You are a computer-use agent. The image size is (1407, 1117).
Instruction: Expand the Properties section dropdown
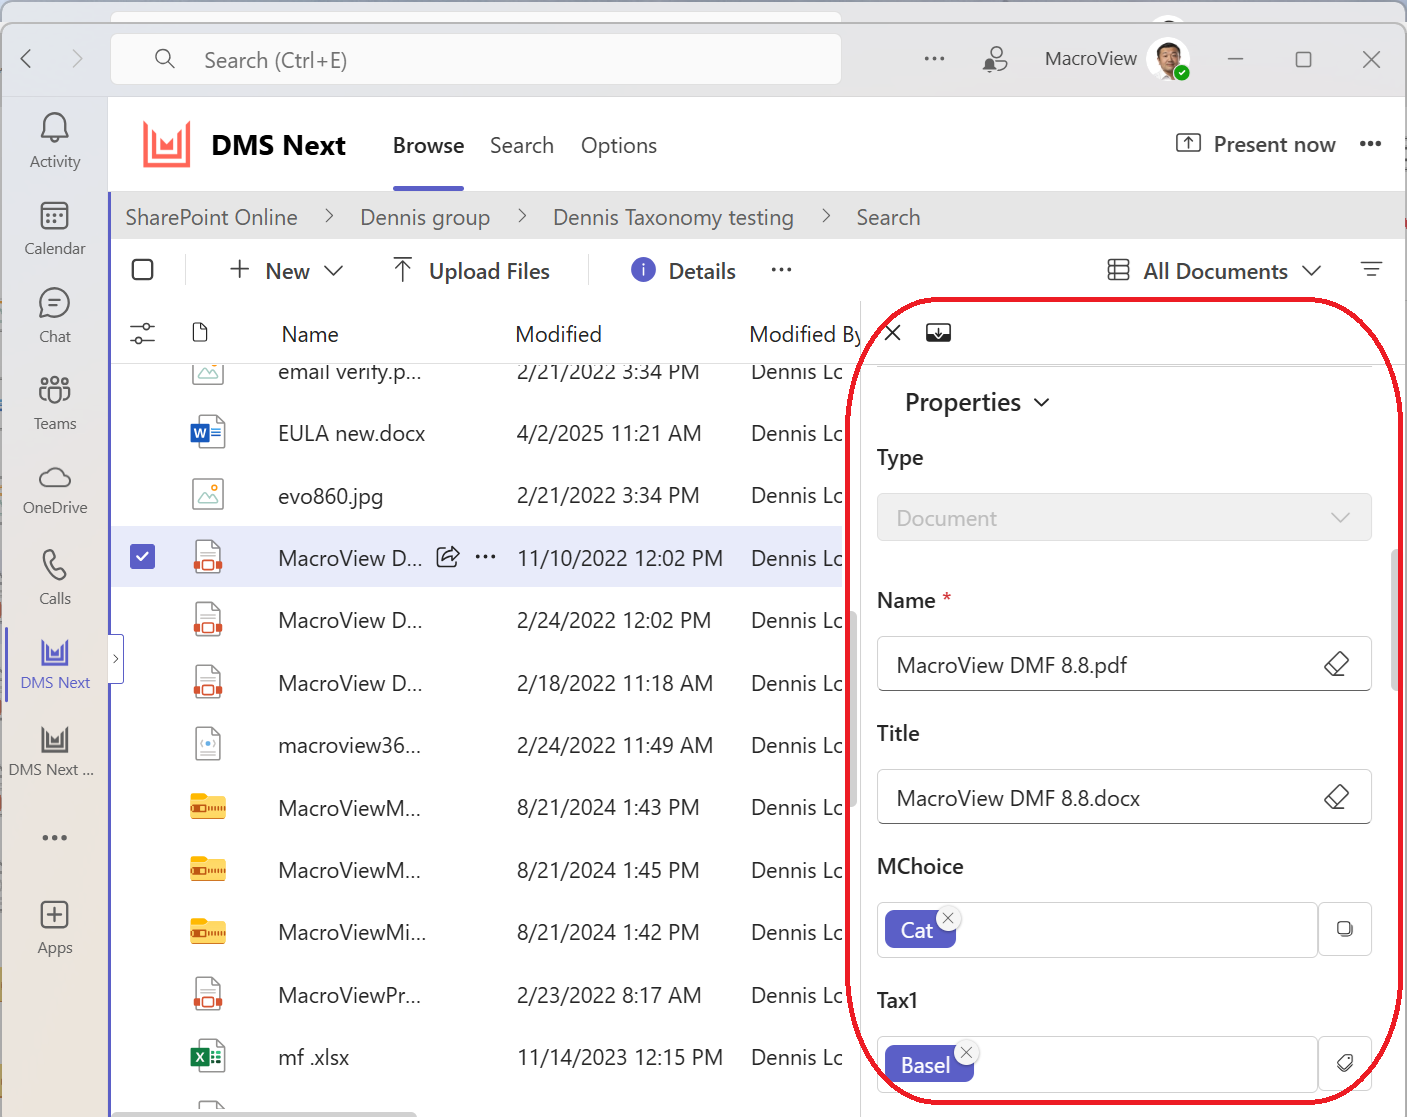977,402
